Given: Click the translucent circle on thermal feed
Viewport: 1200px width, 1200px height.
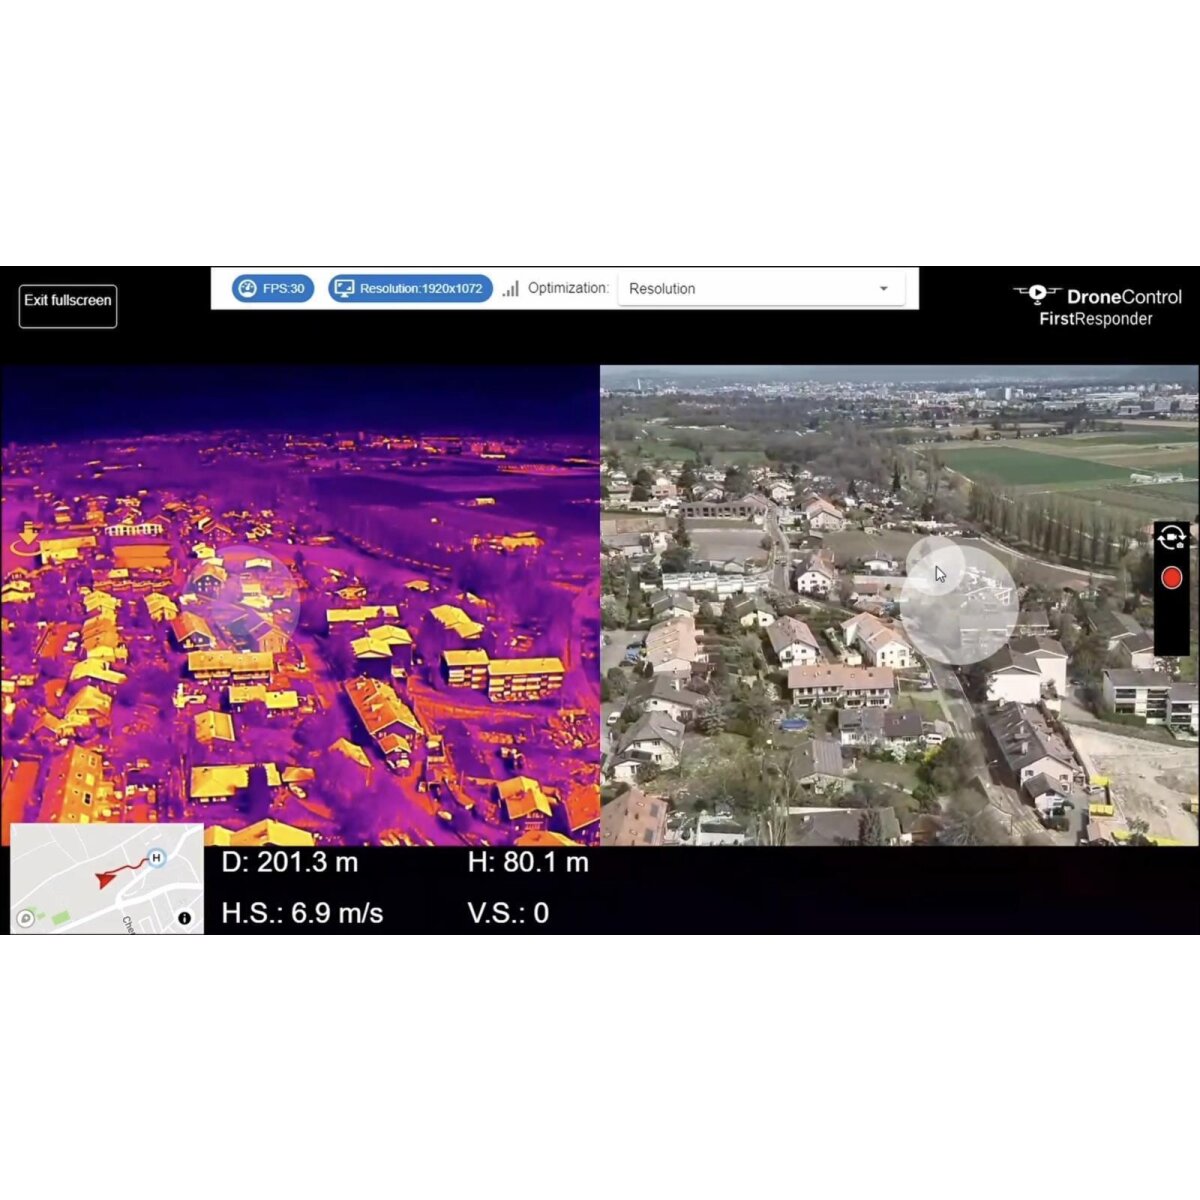Looking at the screenshot, I should (241, 601).
